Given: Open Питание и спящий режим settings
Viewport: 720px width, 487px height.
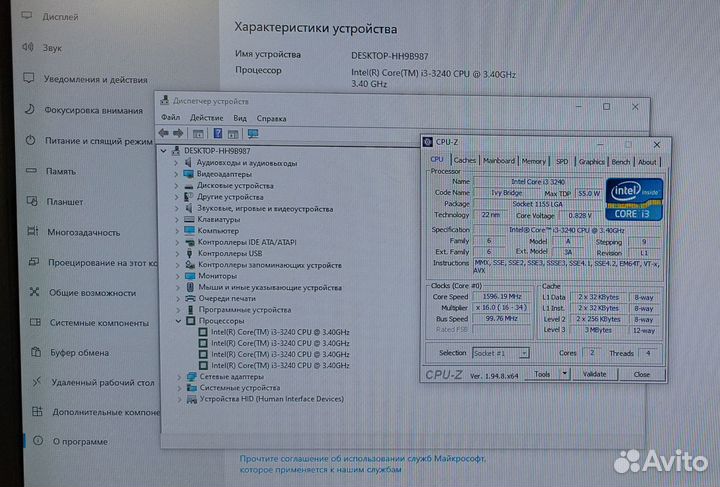Looking at the screenshot, I should [x=99, y=141].
